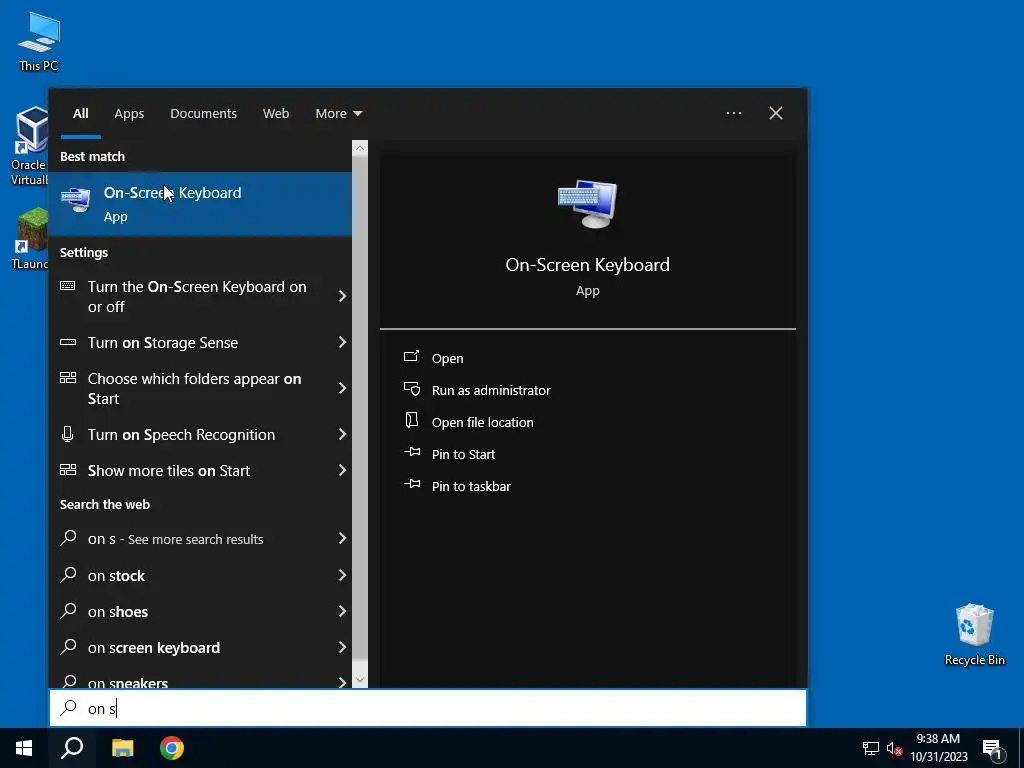This screenshot has height=768, width=1024.
Task: Click the large On-Screen Keyboard preview icon
Action: pos(587,204)
